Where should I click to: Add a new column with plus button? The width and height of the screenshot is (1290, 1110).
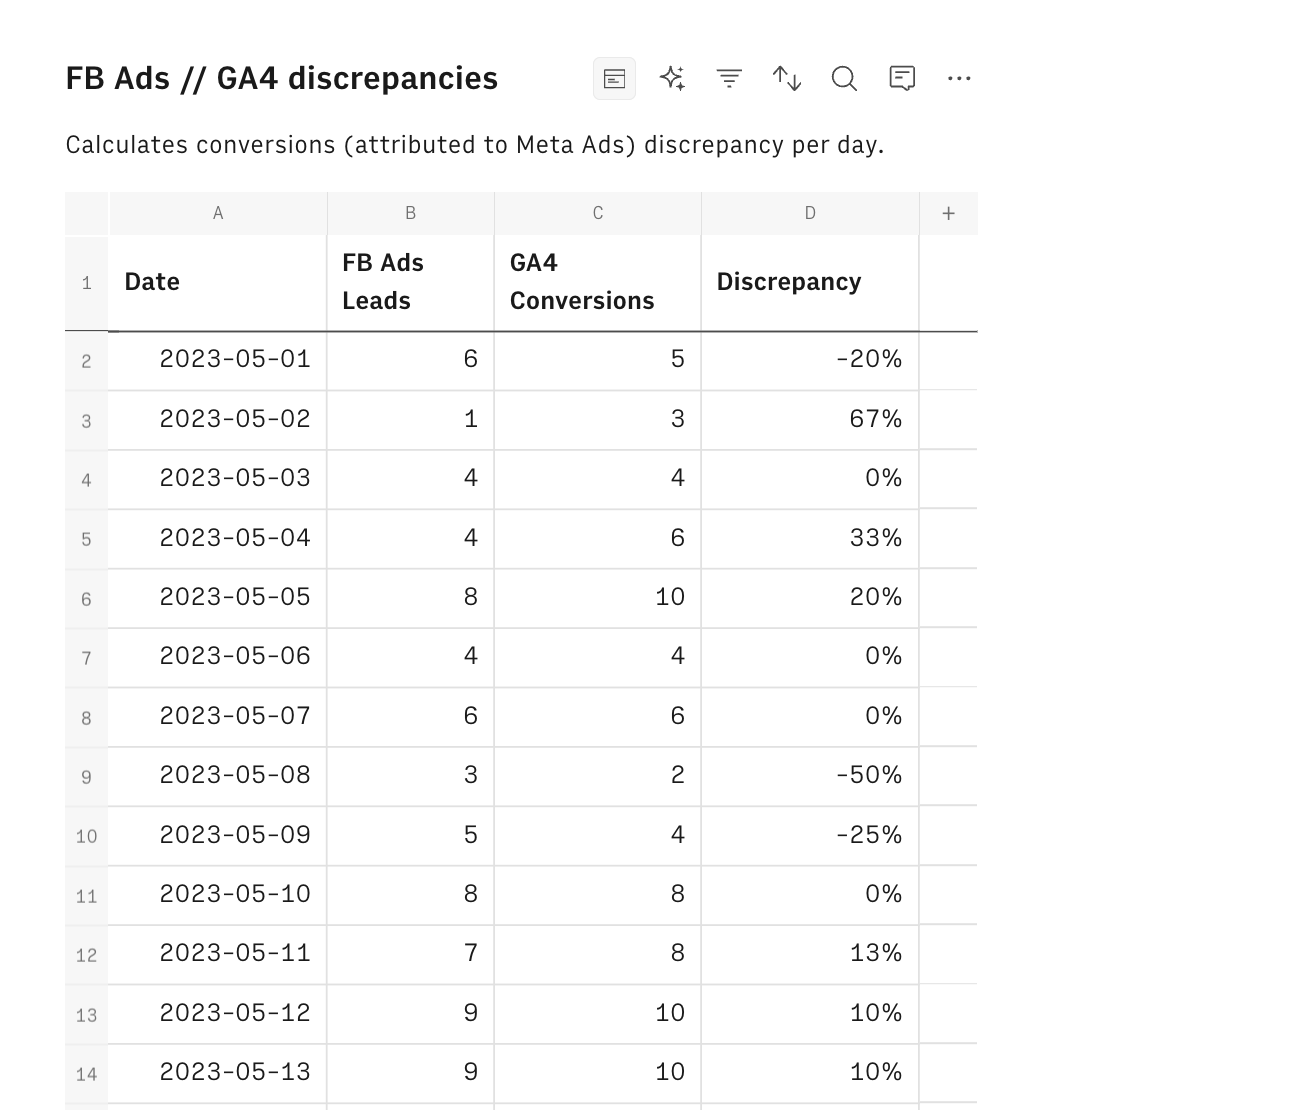point(948,213)
